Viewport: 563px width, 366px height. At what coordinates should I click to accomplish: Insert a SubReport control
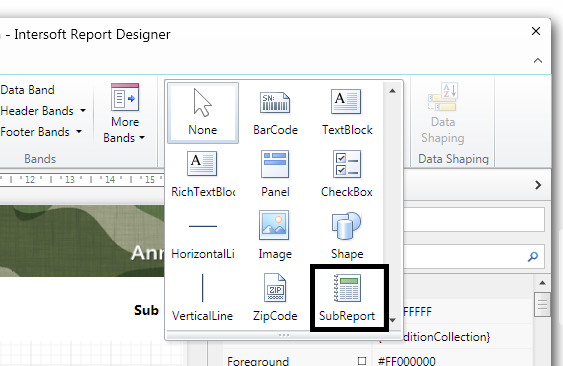pyautogui.click(x=347, y=298)
